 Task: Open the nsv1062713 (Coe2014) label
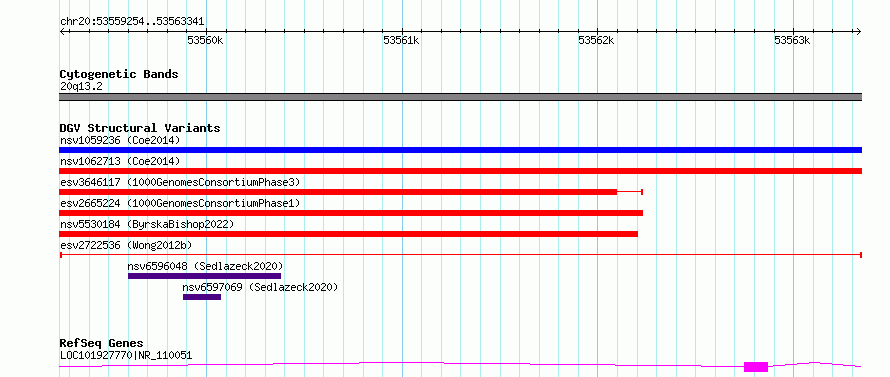click(x=120, y=161)
